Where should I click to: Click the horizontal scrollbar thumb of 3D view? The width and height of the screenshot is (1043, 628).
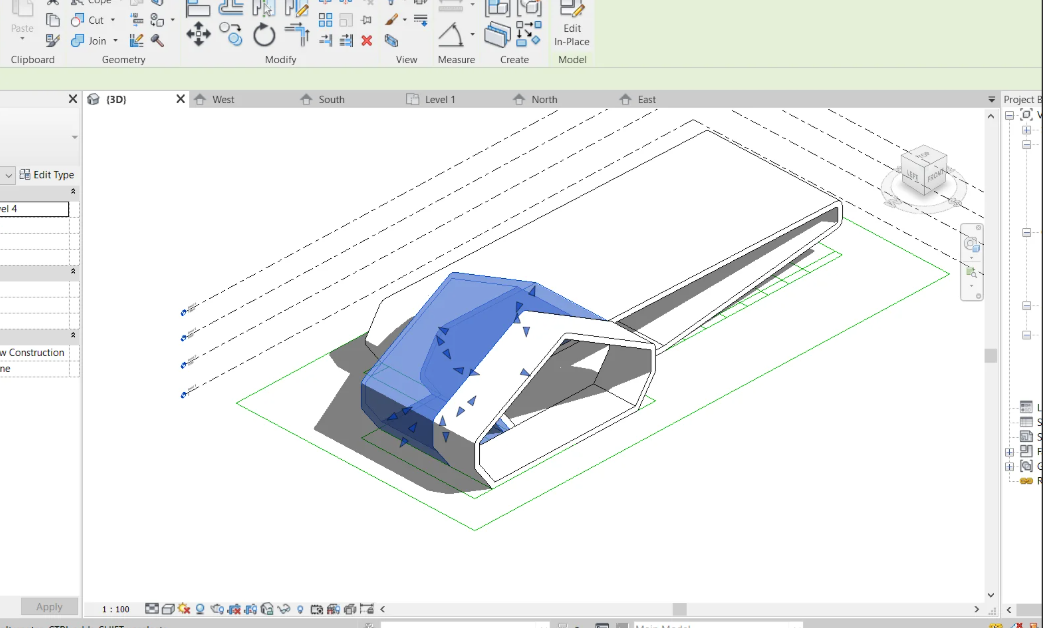click(679, 609)
